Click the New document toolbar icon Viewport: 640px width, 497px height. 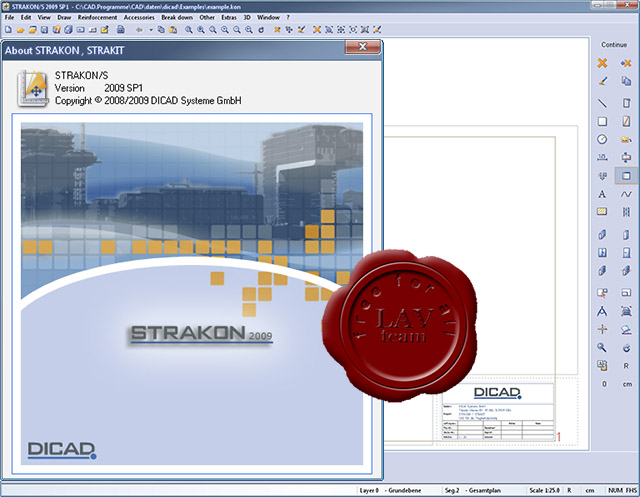[8, 29]
